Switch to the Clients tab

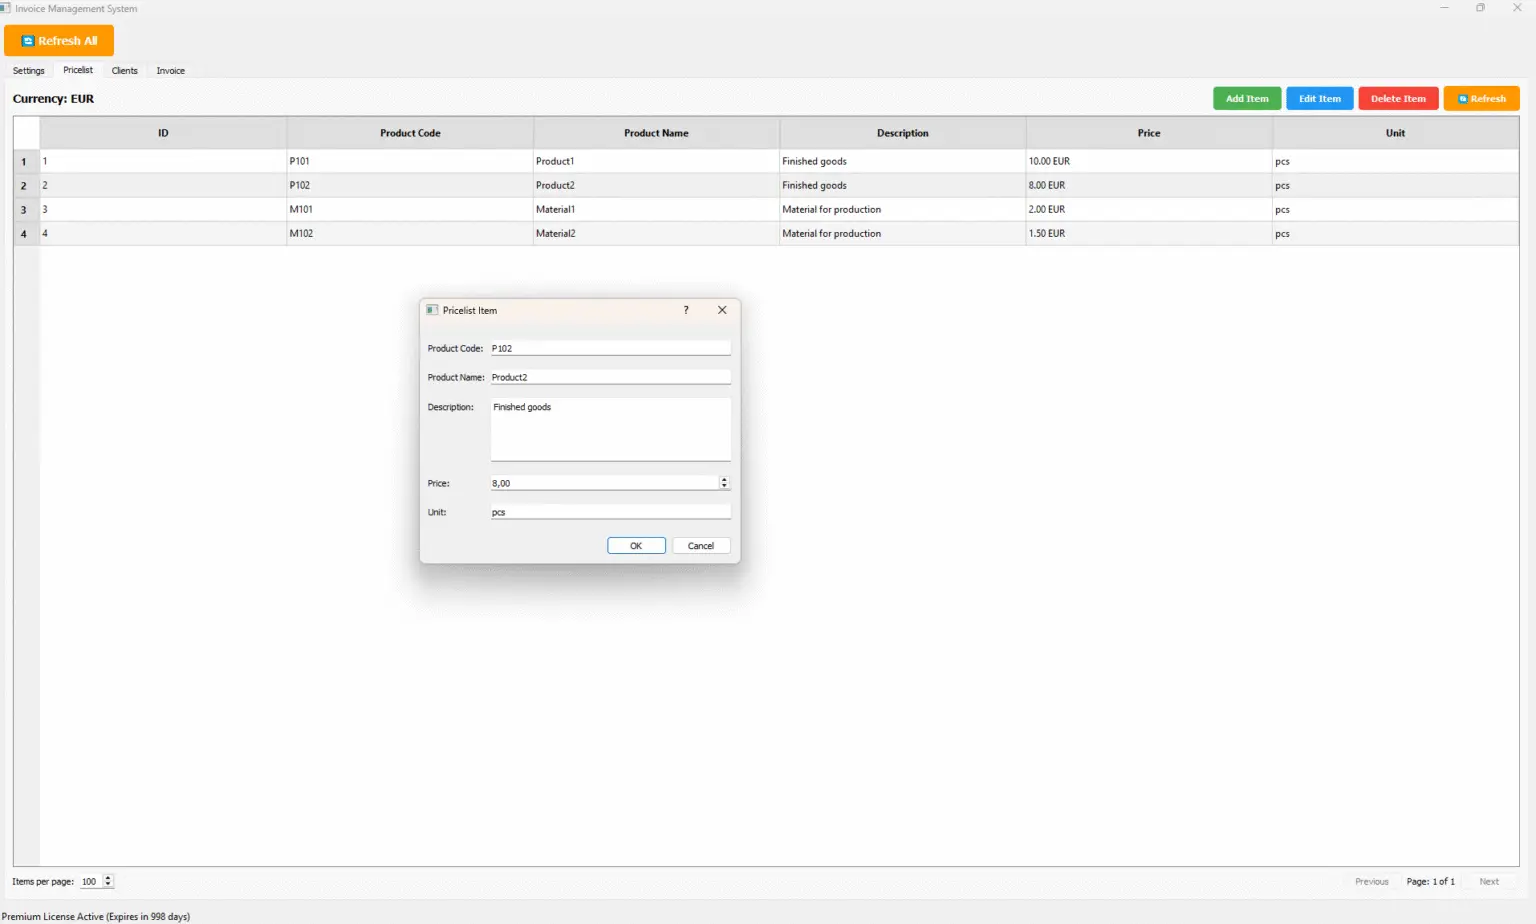click(125, 71)
